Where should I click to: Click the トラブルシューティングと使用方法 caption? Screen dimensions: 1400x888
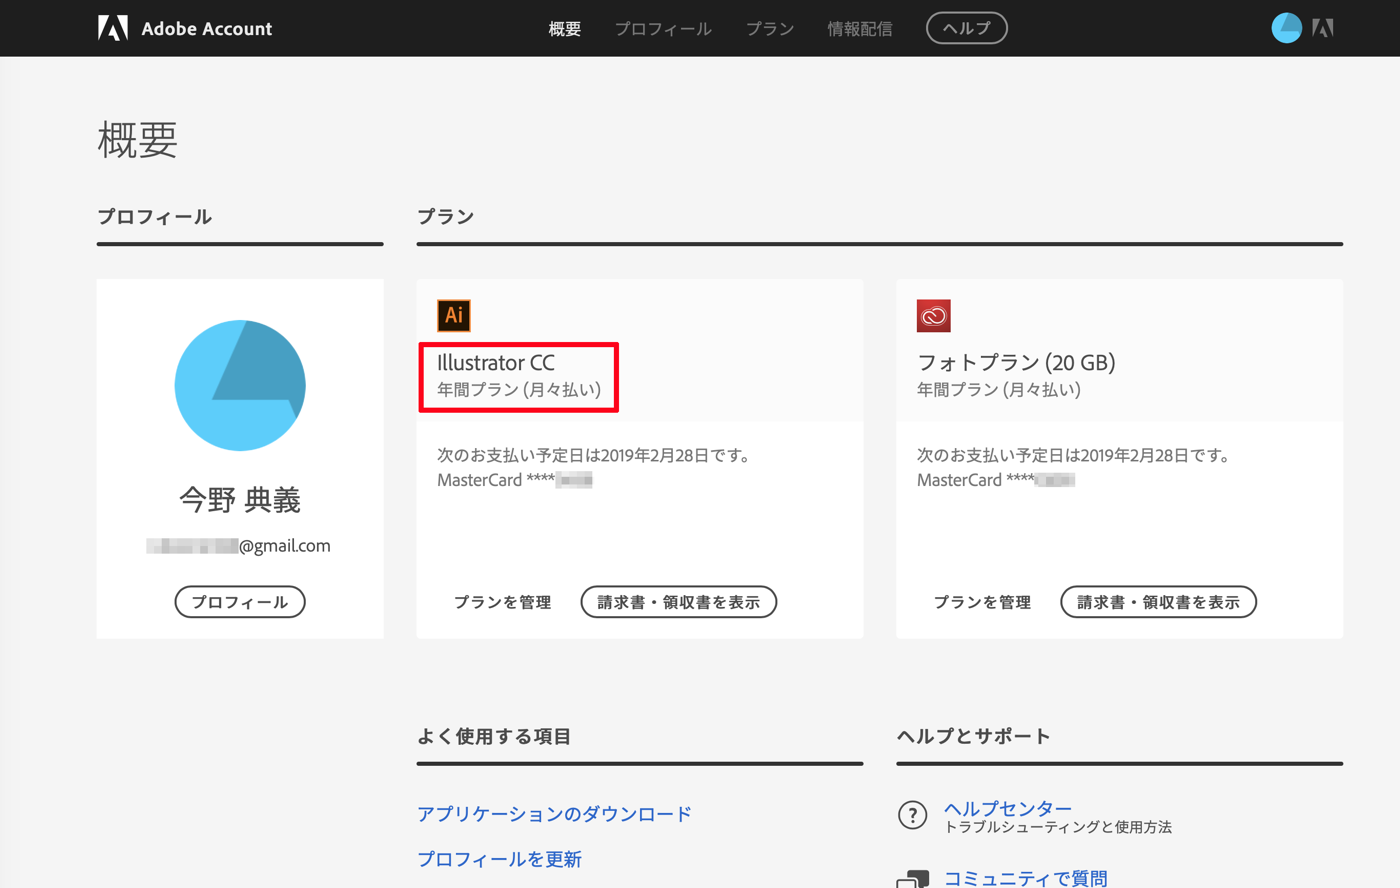click(1058, 827)
